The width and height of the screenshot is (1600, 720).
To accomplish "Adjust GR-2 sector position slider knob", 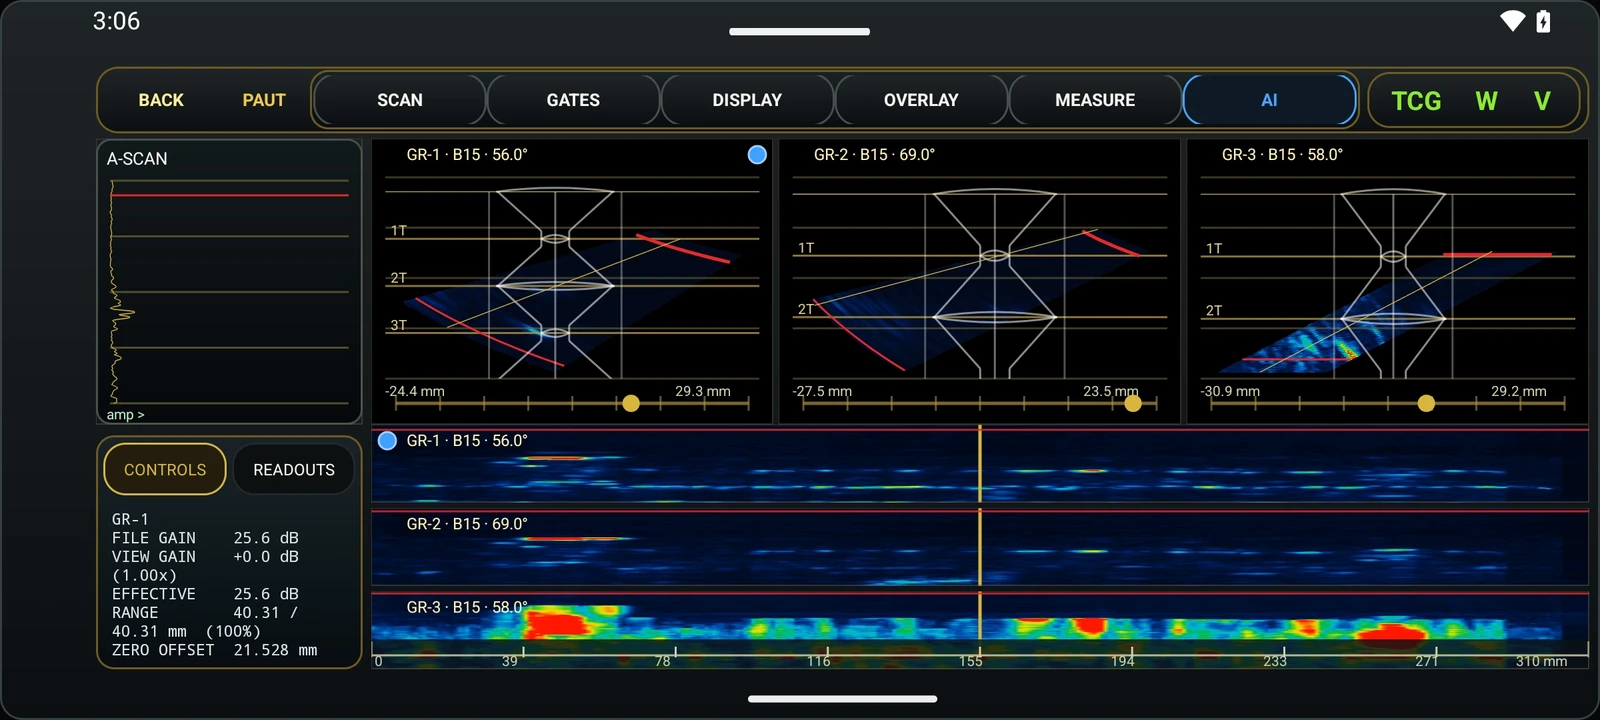I will pos(1133,403).
